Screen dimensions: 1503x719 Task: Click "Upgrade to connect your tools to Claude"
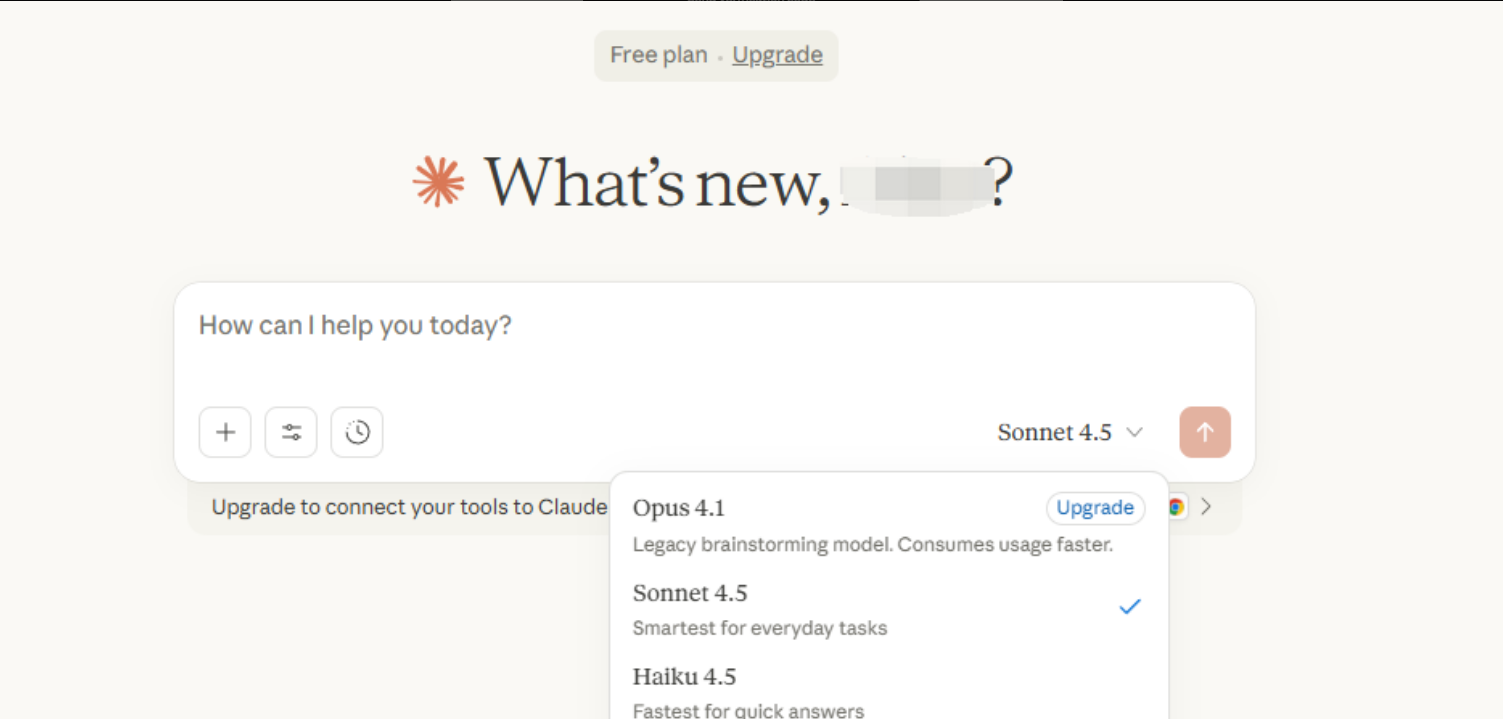pos(409,507)
